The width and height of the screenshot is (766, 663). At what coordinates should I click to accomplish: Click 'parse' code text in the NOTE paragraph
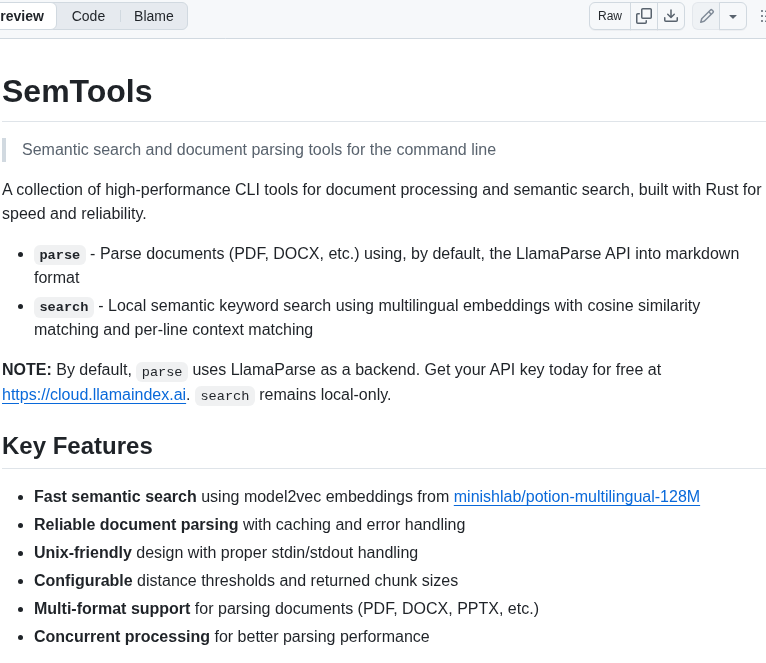click(x=162, y=371)
